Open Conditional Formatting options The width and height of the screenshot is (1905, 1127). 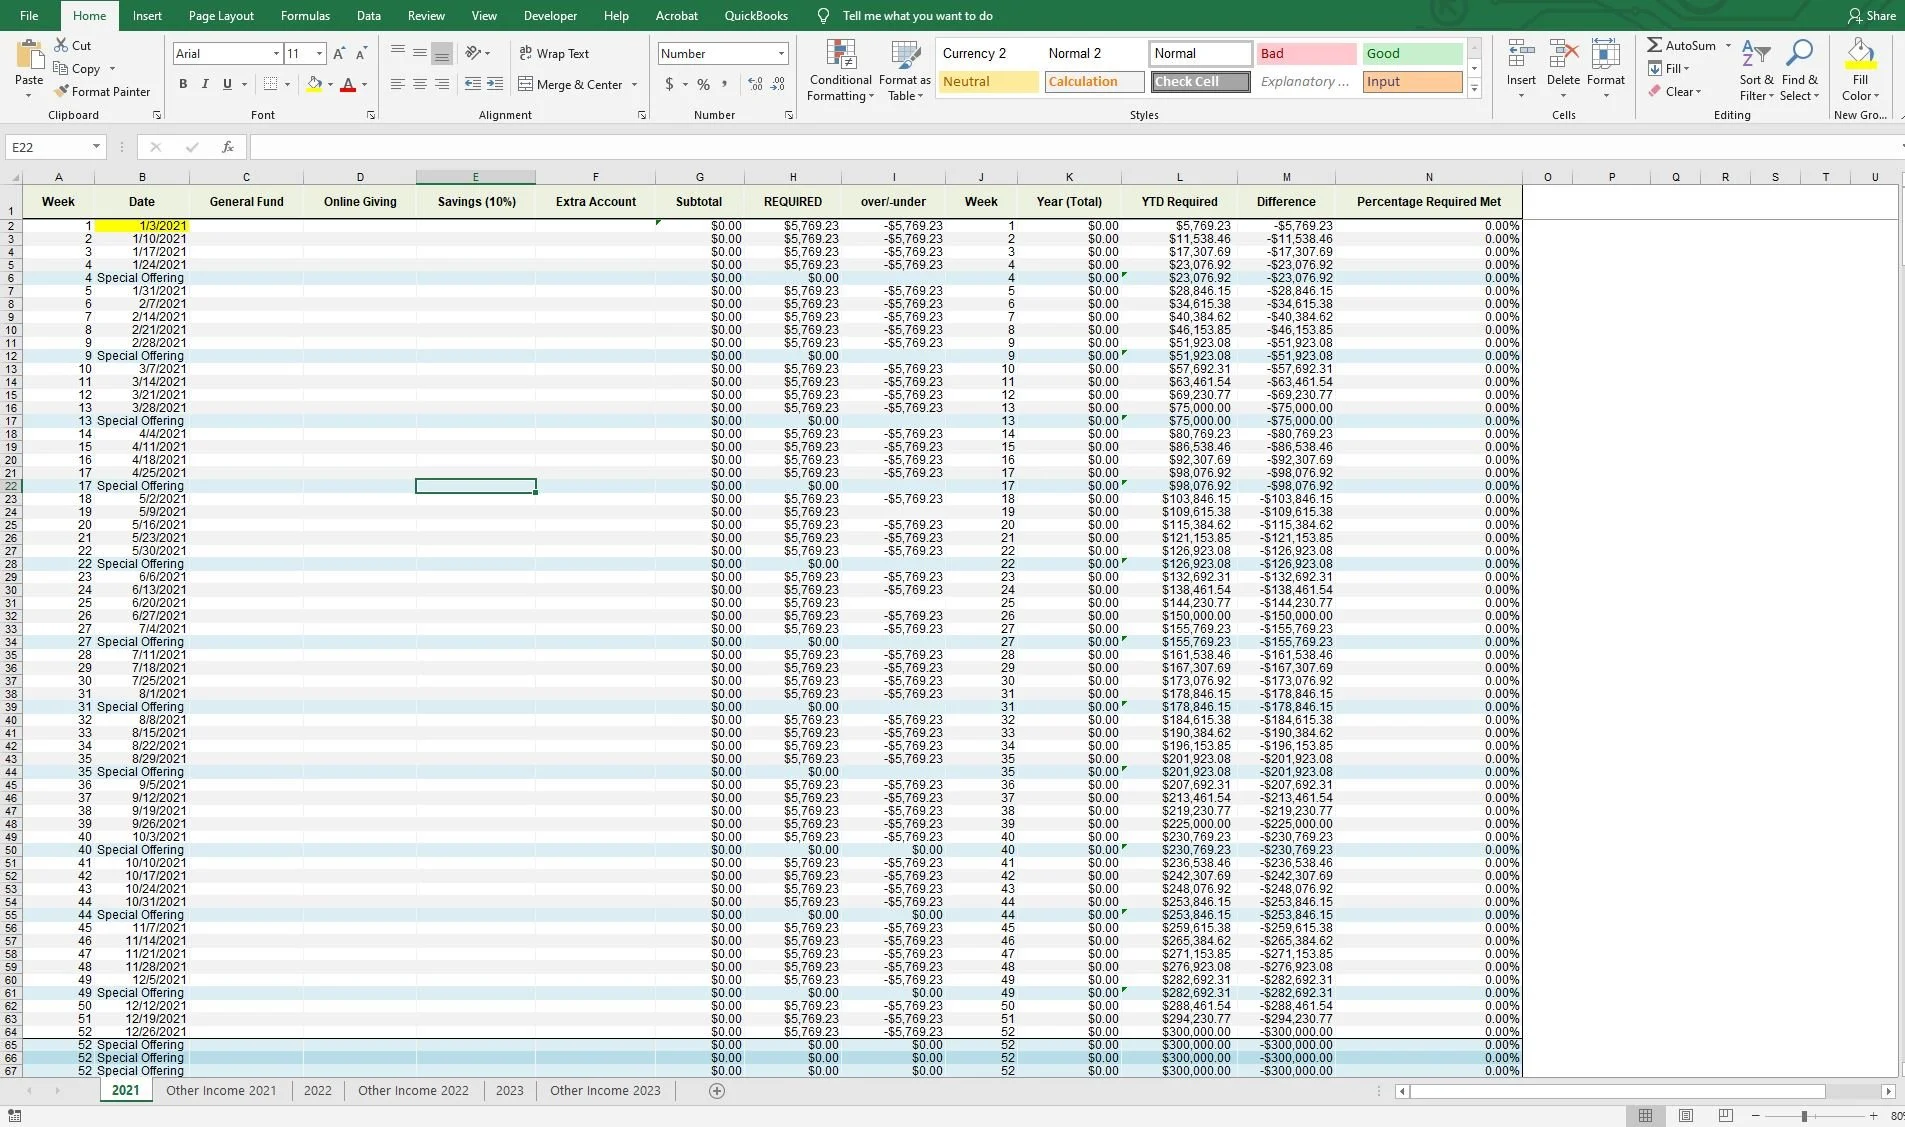coord(839,69)
